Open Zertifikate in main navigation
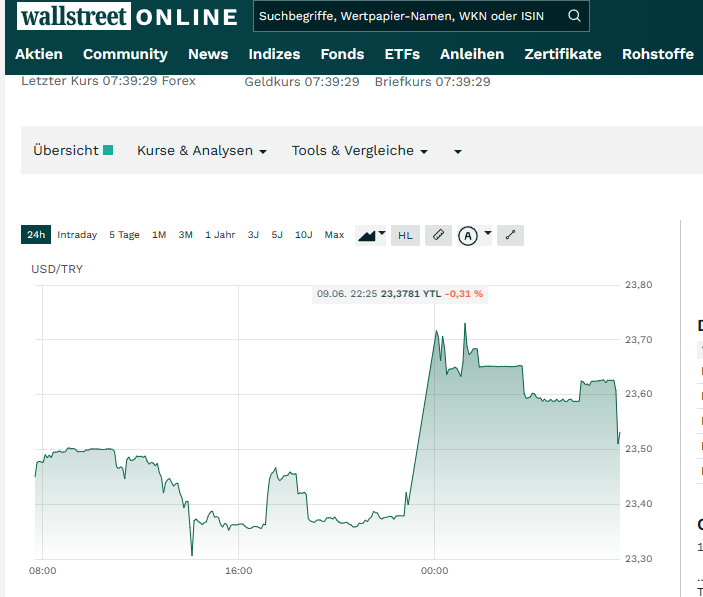The height and width of the screenshot is (597, 703). (563, 54)
